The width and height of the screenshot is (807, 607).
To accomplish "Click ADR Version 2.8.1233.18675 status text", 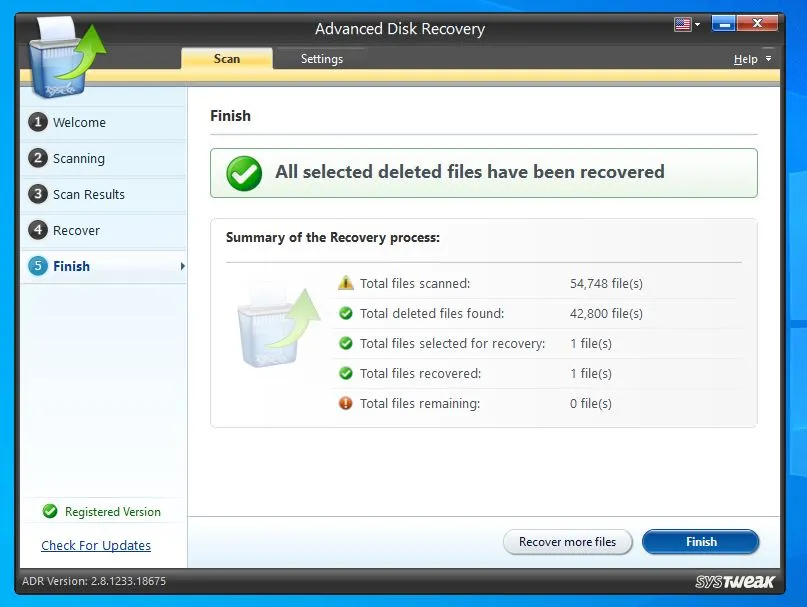I will coord(94,581).
